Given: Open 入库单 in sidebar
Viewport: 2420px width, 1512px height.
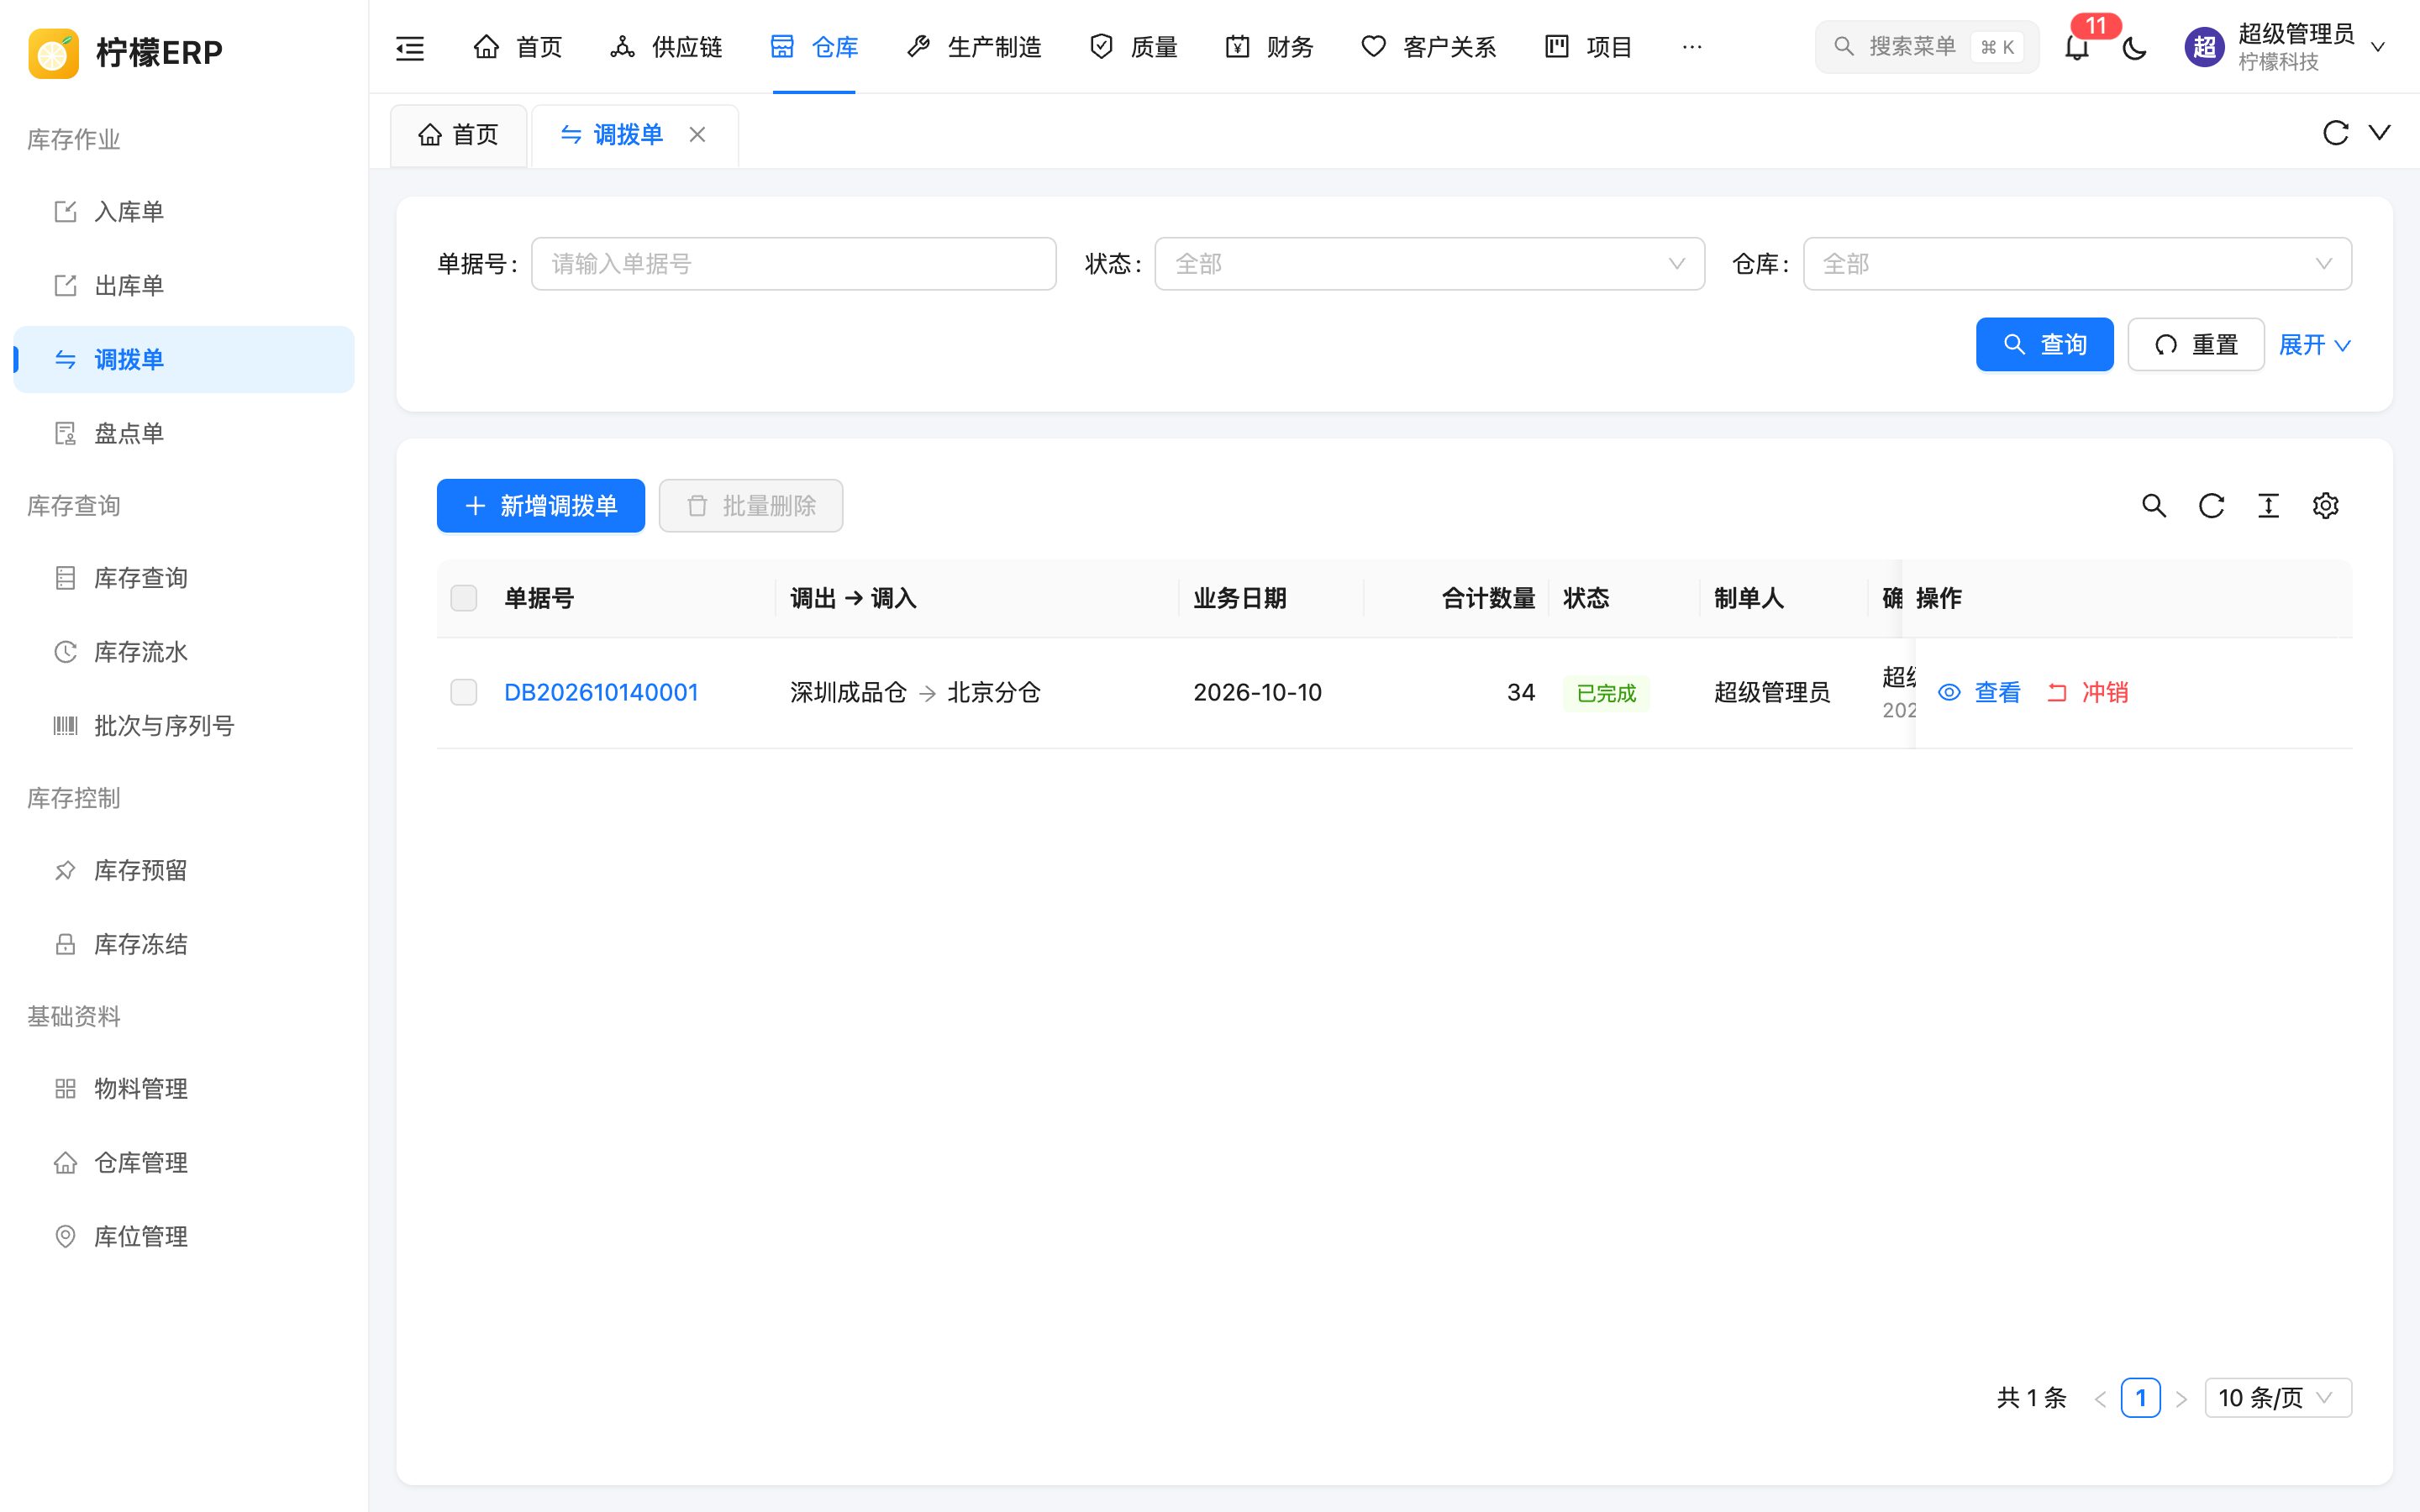Looking at the screenshot, I should click(184, 212).
